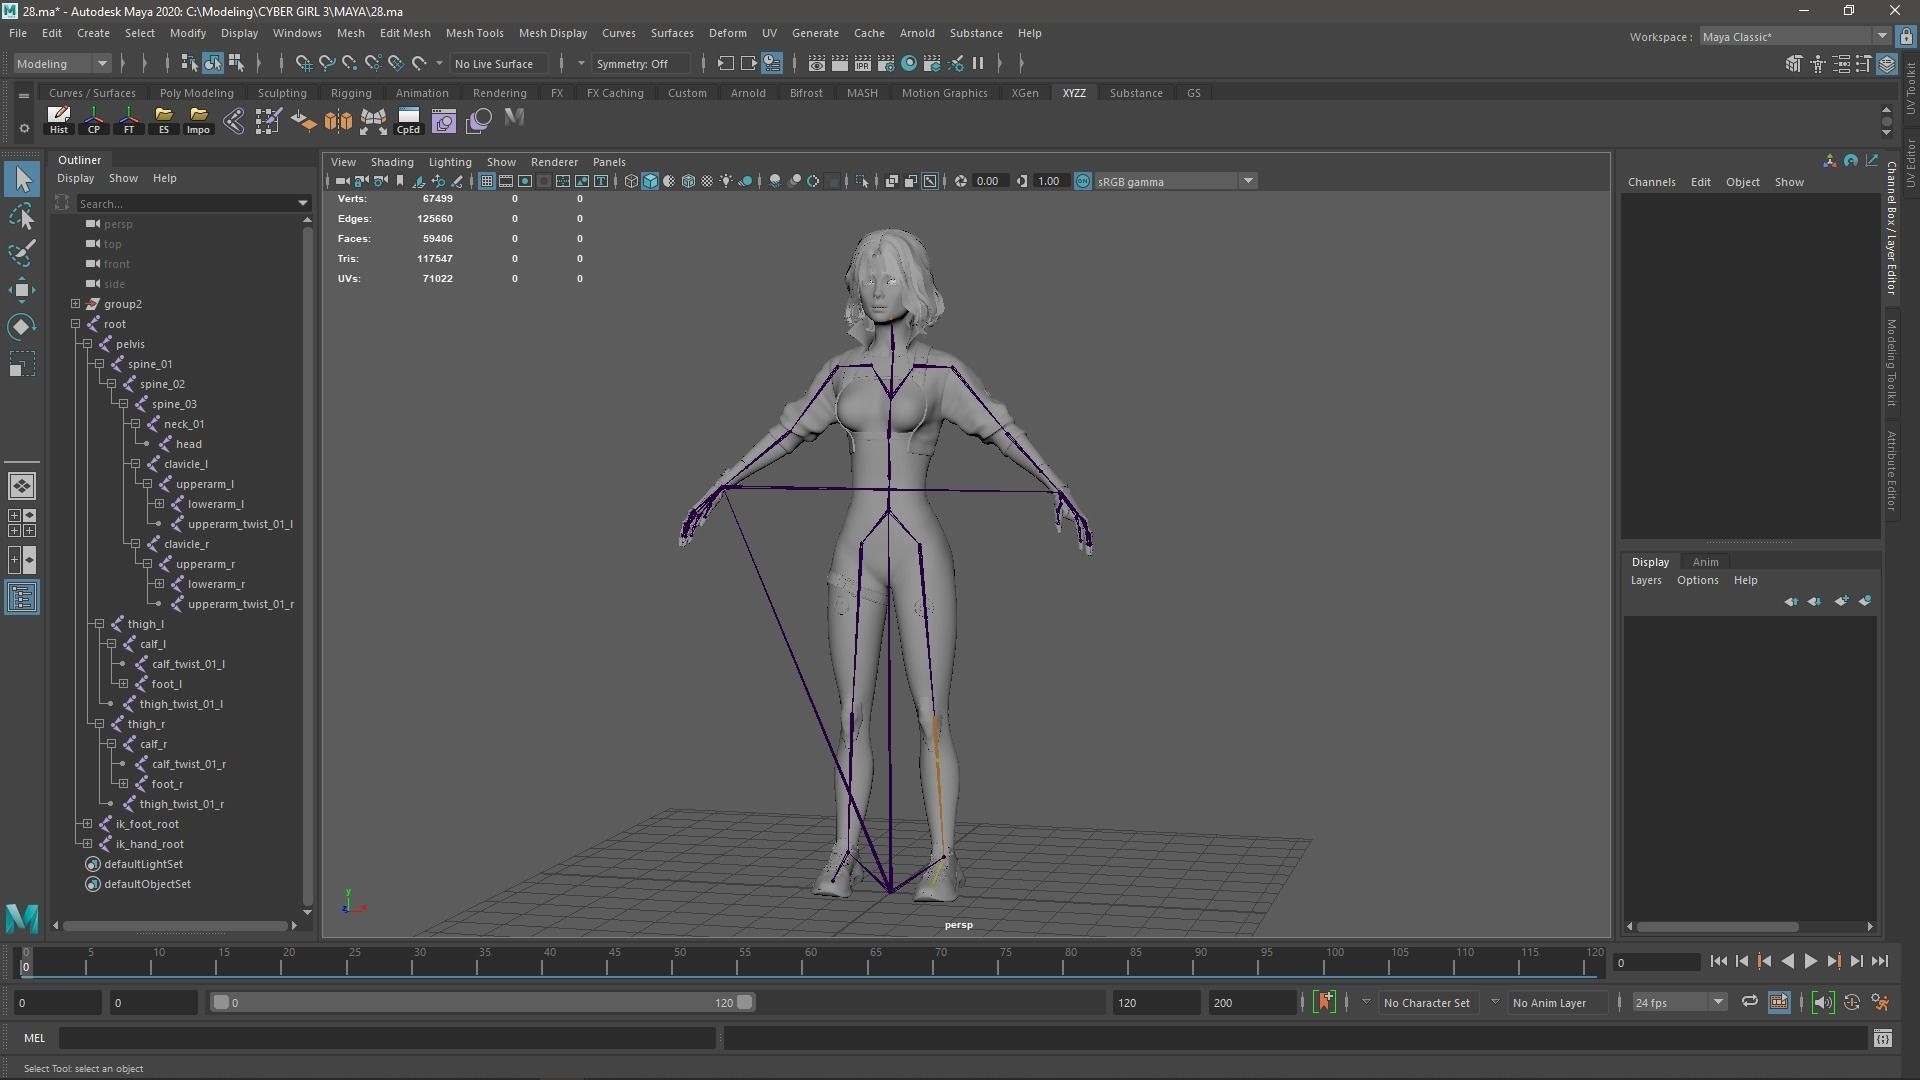Viewport: 1920px width, 1080px height.
Task: Activate the Lasso Select tool
Action: [x=22, y=216]
